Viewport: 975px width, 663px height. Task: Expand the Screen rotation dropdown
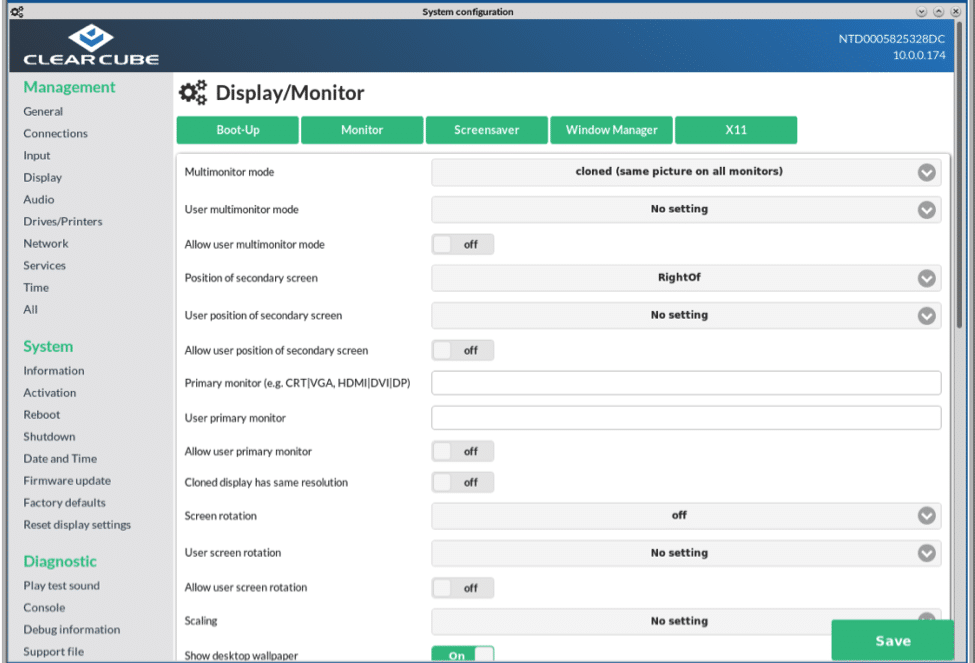coord(686,516)
